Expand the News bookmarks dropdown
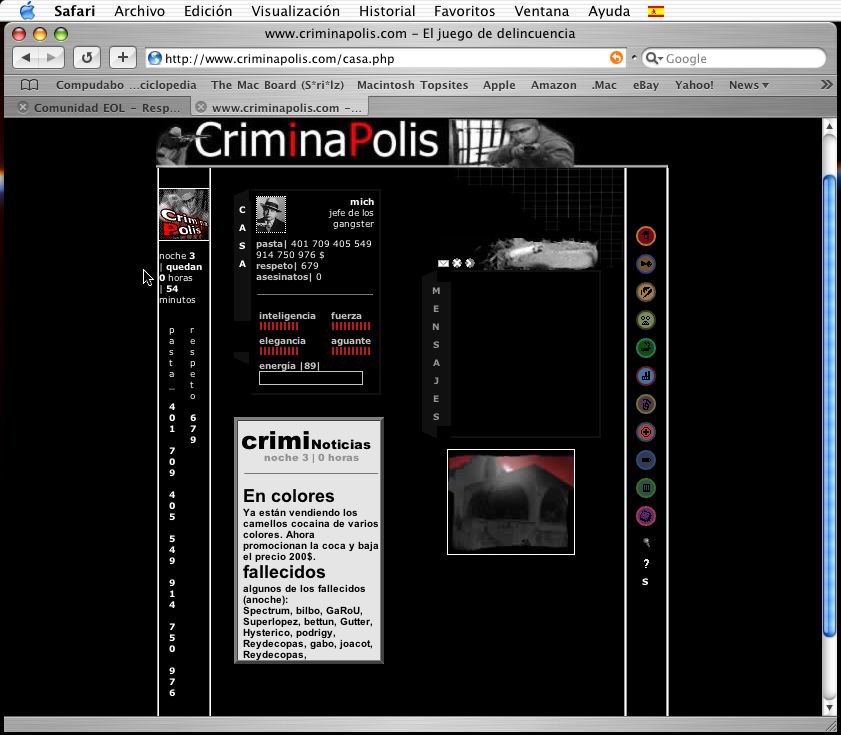The image size is (841, 735). (748, 85)
